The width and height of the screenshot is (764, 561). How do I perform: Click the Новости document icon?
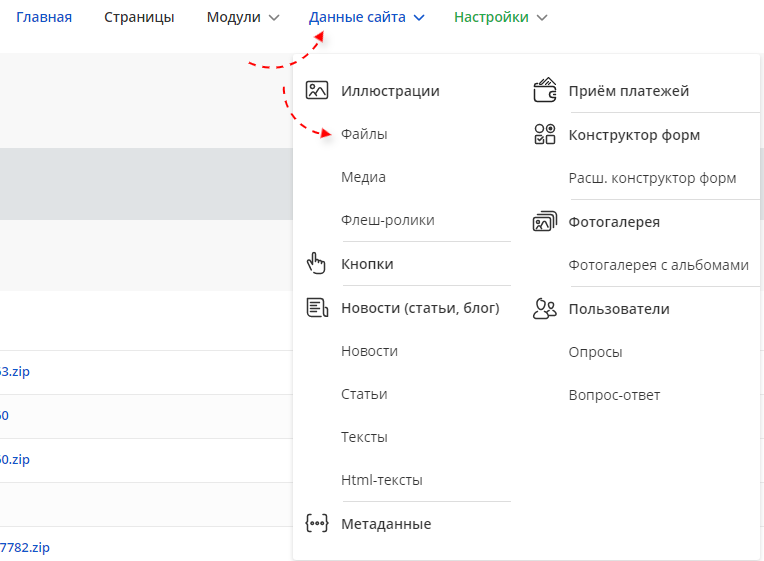317,308
